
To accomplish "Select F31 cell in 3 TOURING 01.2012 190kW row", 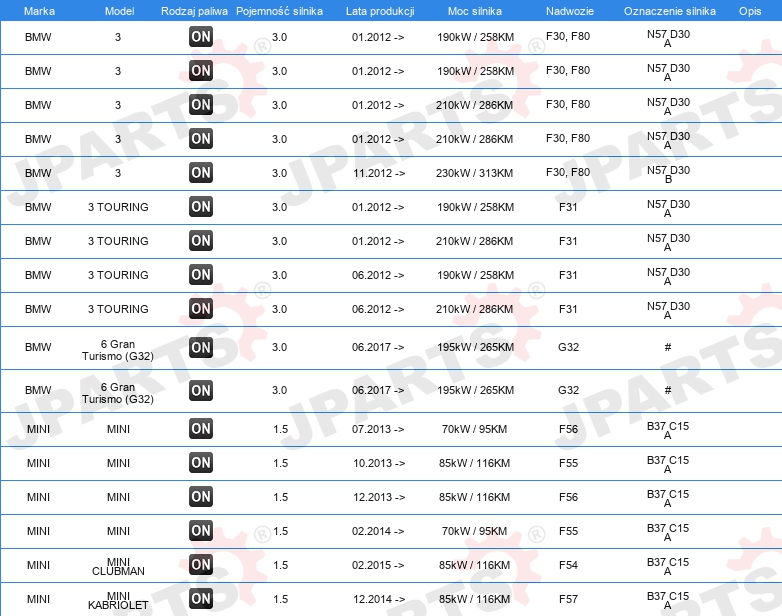I will pos(568,207).
